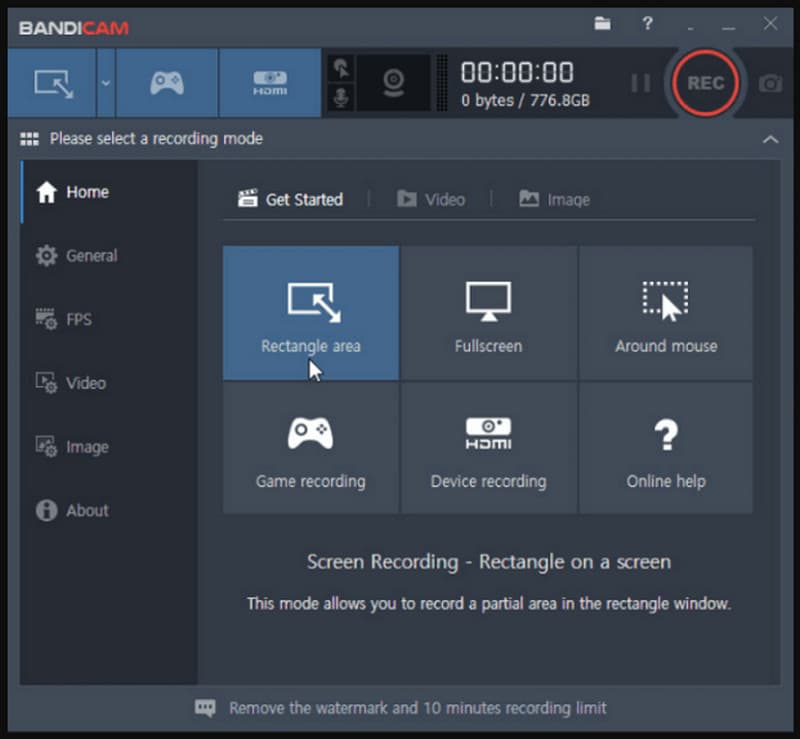This screenshot has width=800, height=739.
Task: Open the question mark help menu in title bar
Action: click(x=647, y=23)
